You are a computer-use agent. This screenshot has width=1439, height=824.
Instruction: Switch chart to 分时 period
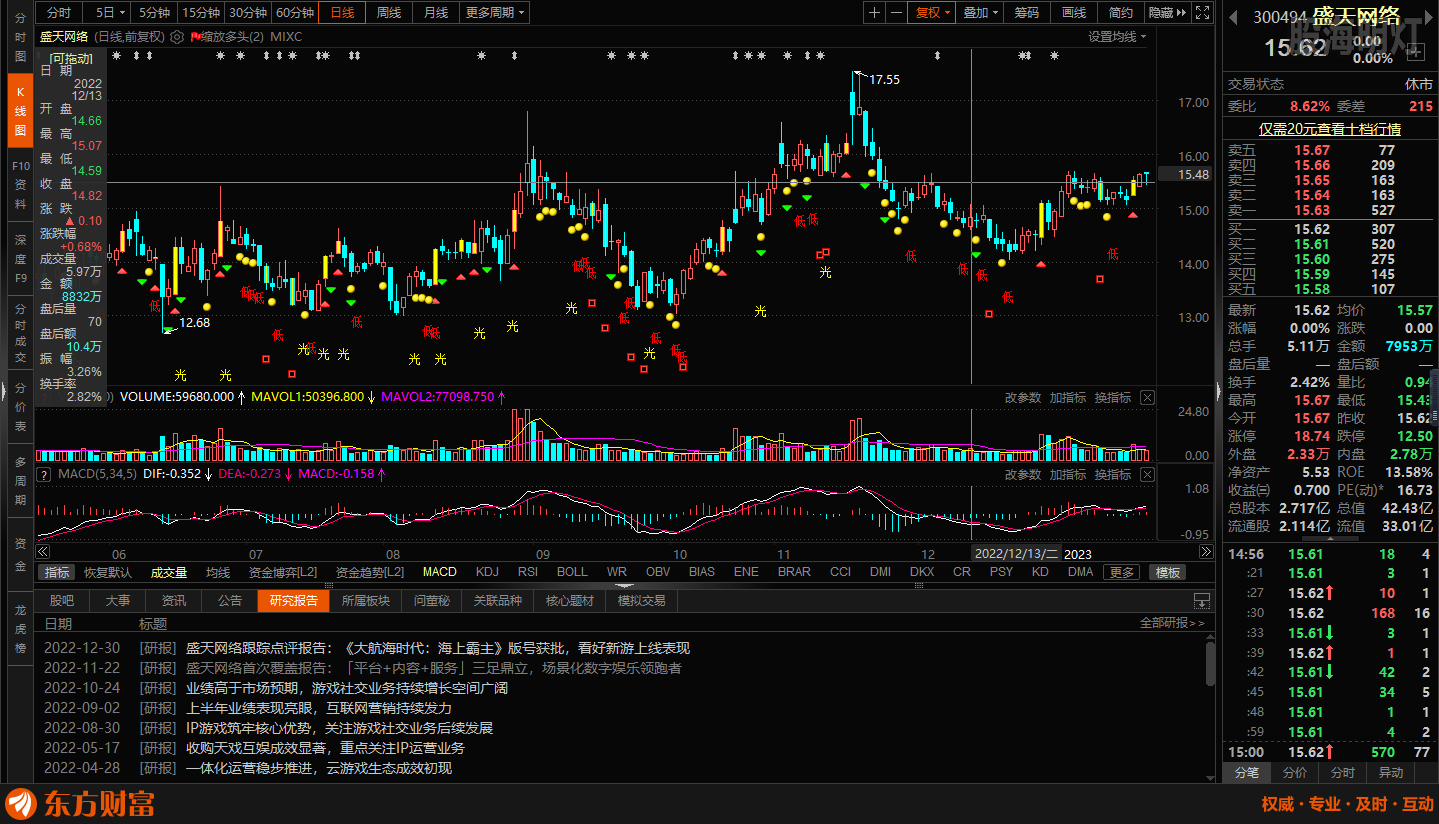click(x=59, y=13)
